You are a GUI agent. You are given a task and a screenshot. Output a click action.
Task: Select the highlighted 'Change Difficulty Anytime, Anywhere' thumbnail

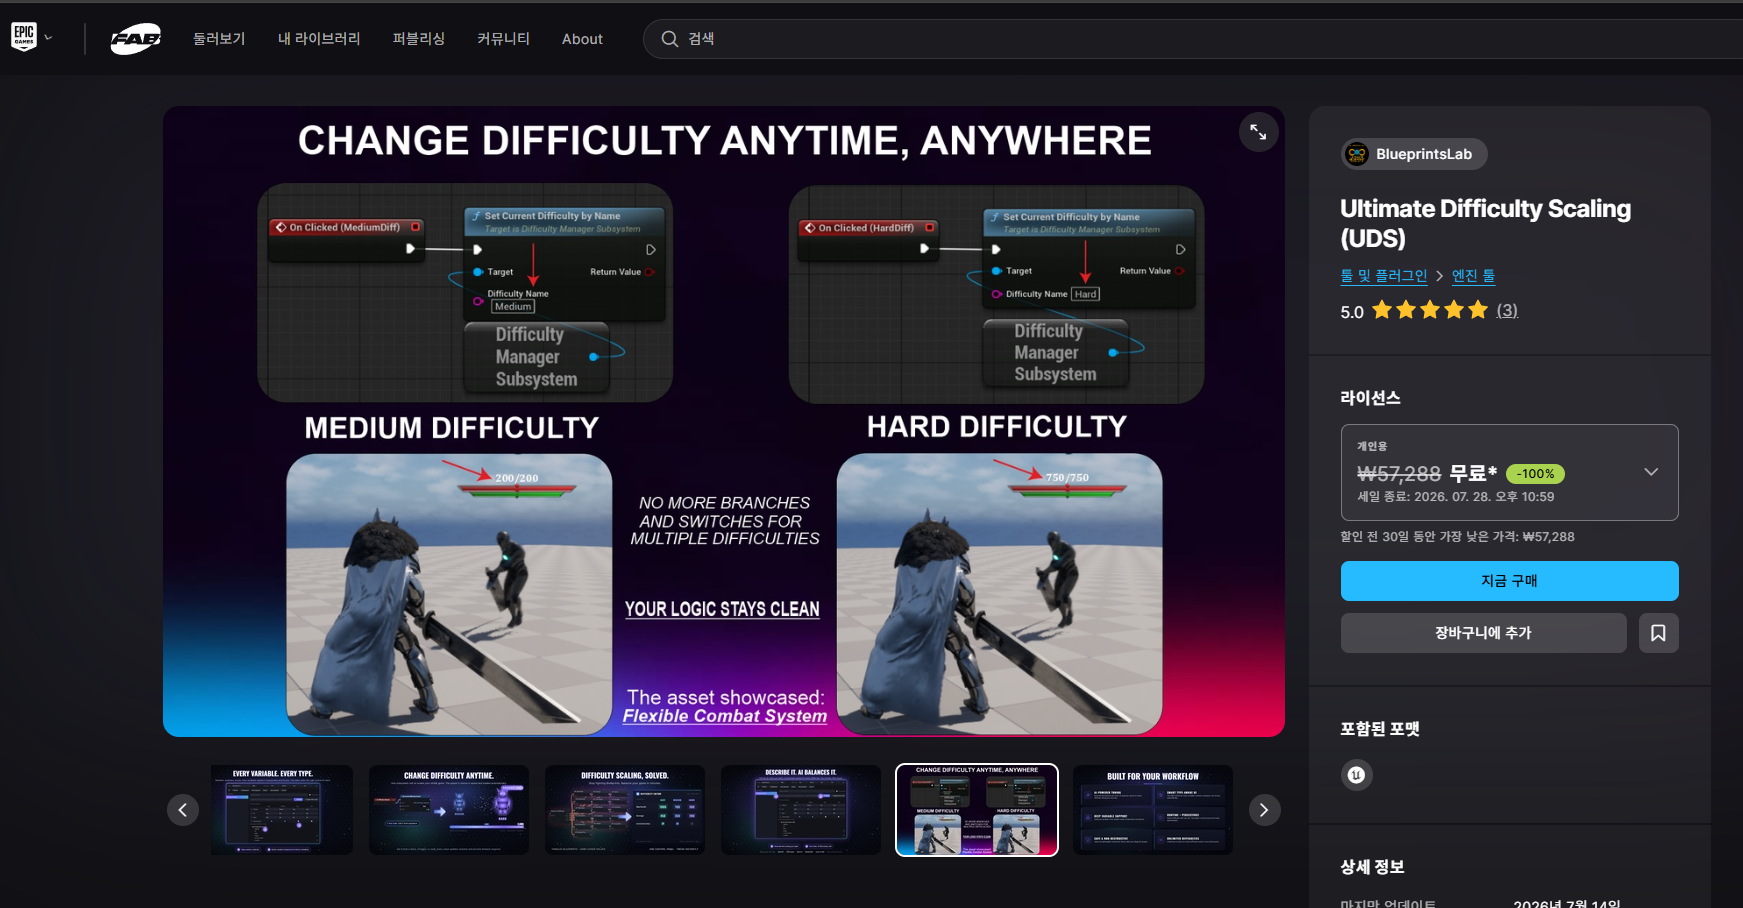[977, 810]
